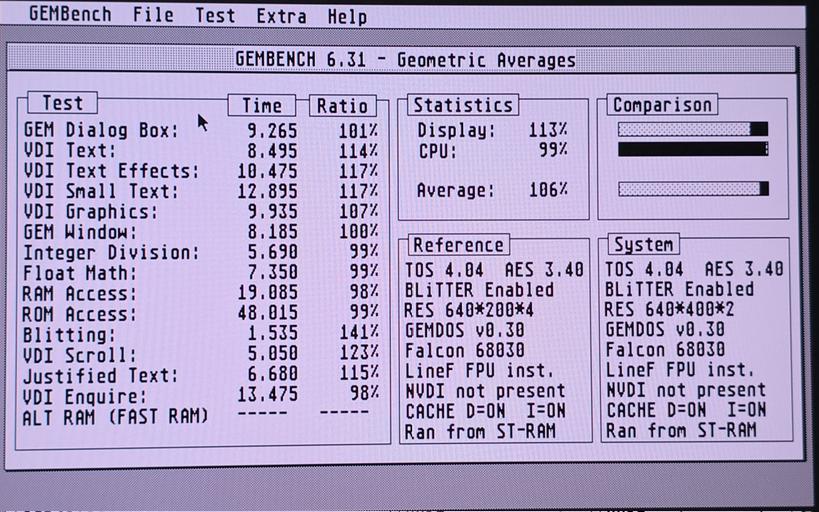
Task: Click Falcon 68030 in Reference panel
Action: (x=465, y=351)
